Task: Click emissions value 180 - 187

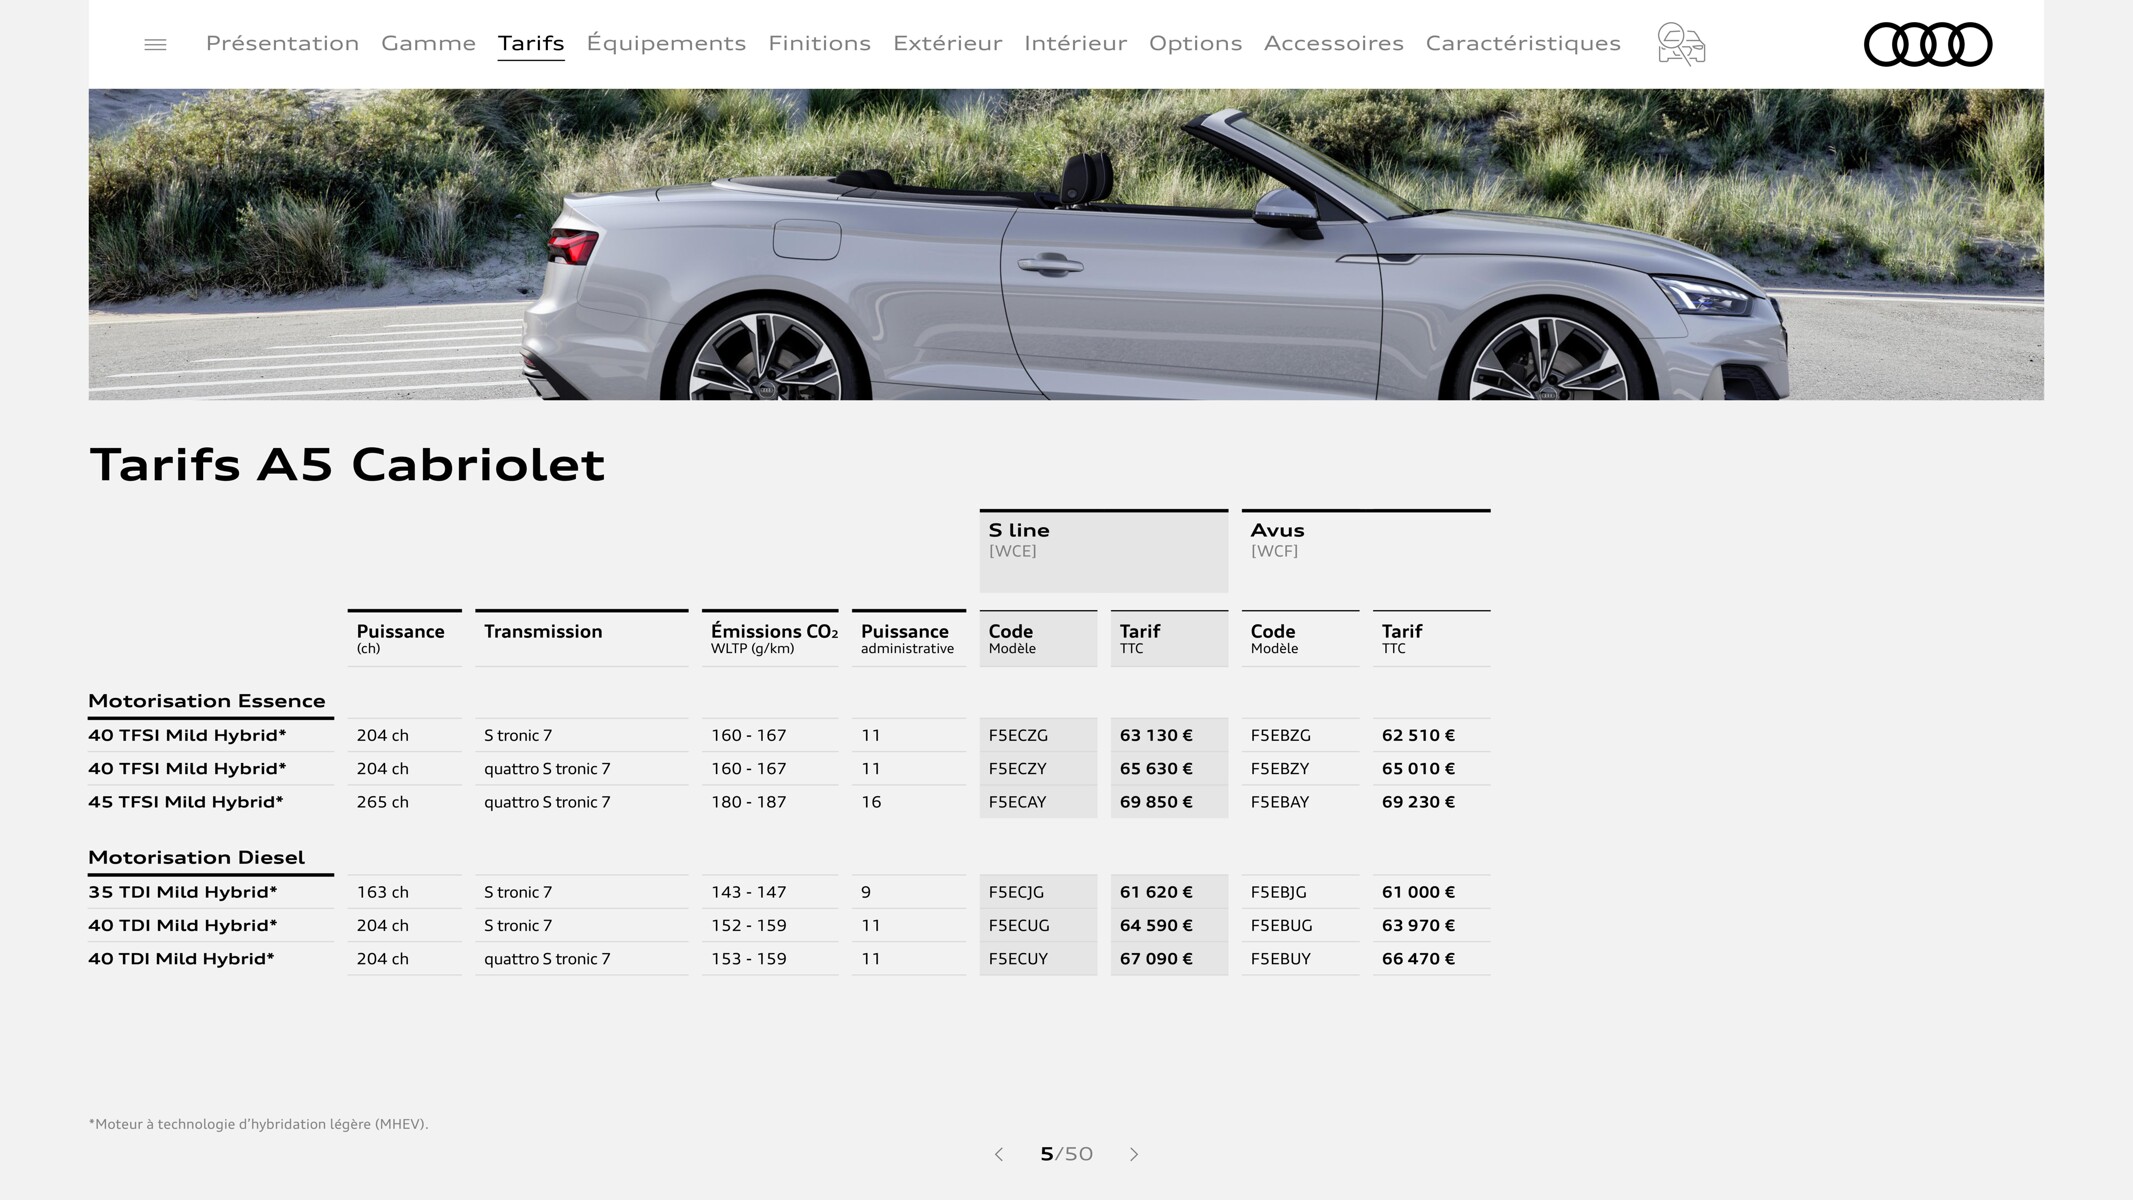Action: pyautogui.click(x=748, y=802)
